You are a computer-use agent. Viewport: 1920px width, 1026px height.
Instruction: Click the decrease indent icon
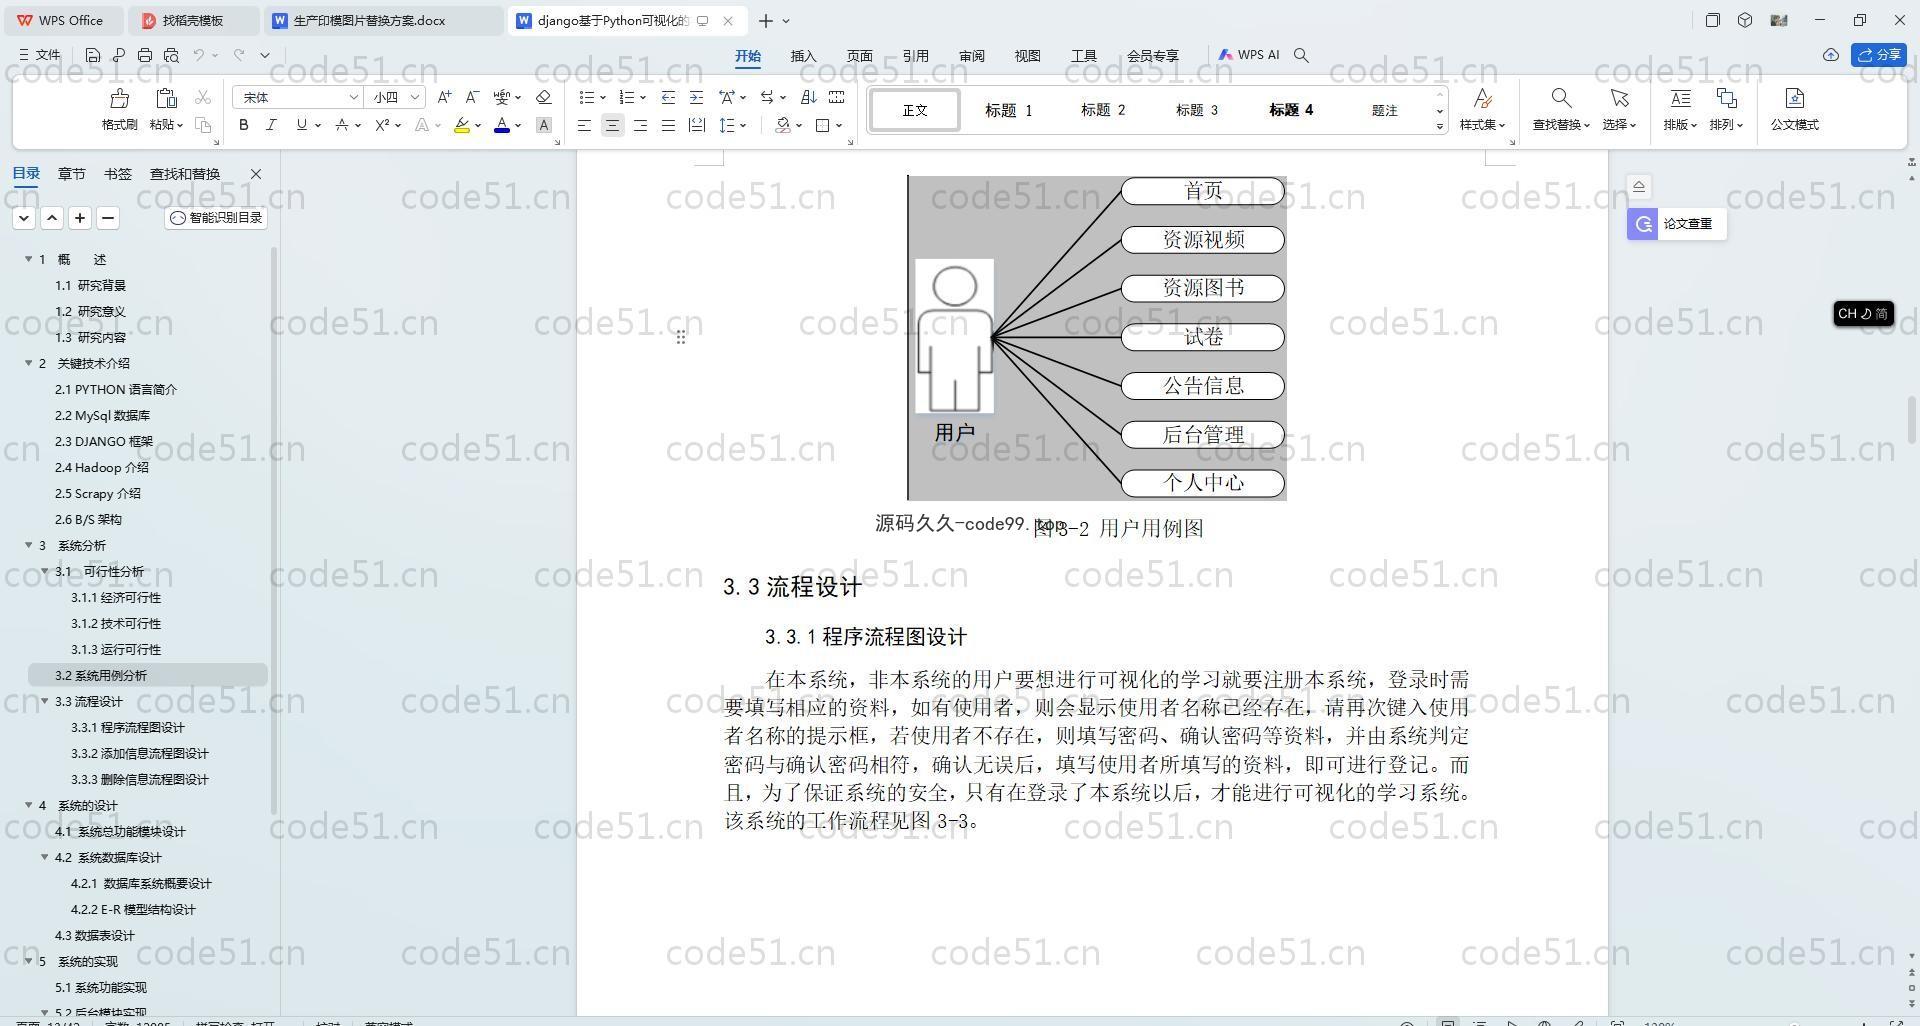point(668,97)
